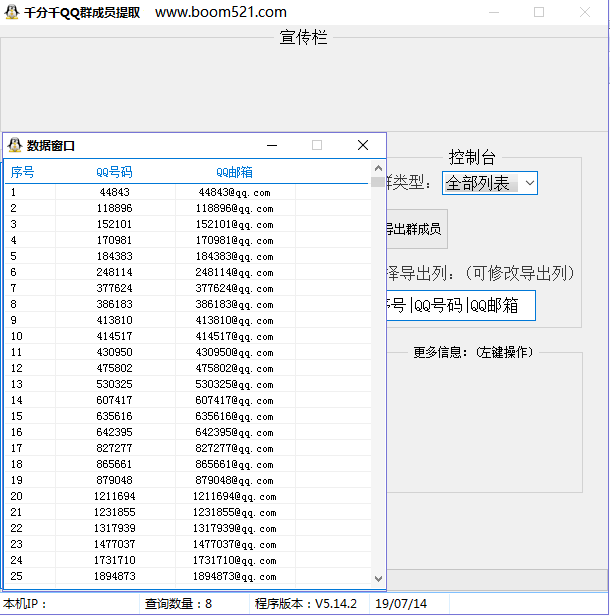Click the 程序版本：V5.14.2 status entry

tap(306, 604)
